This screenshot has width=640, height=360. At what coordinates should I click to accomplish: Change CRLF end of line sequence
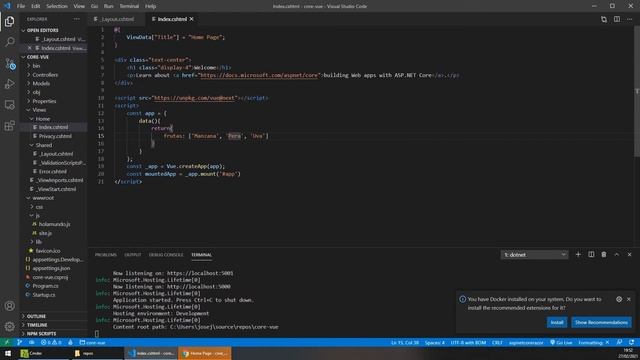[497, 342]
